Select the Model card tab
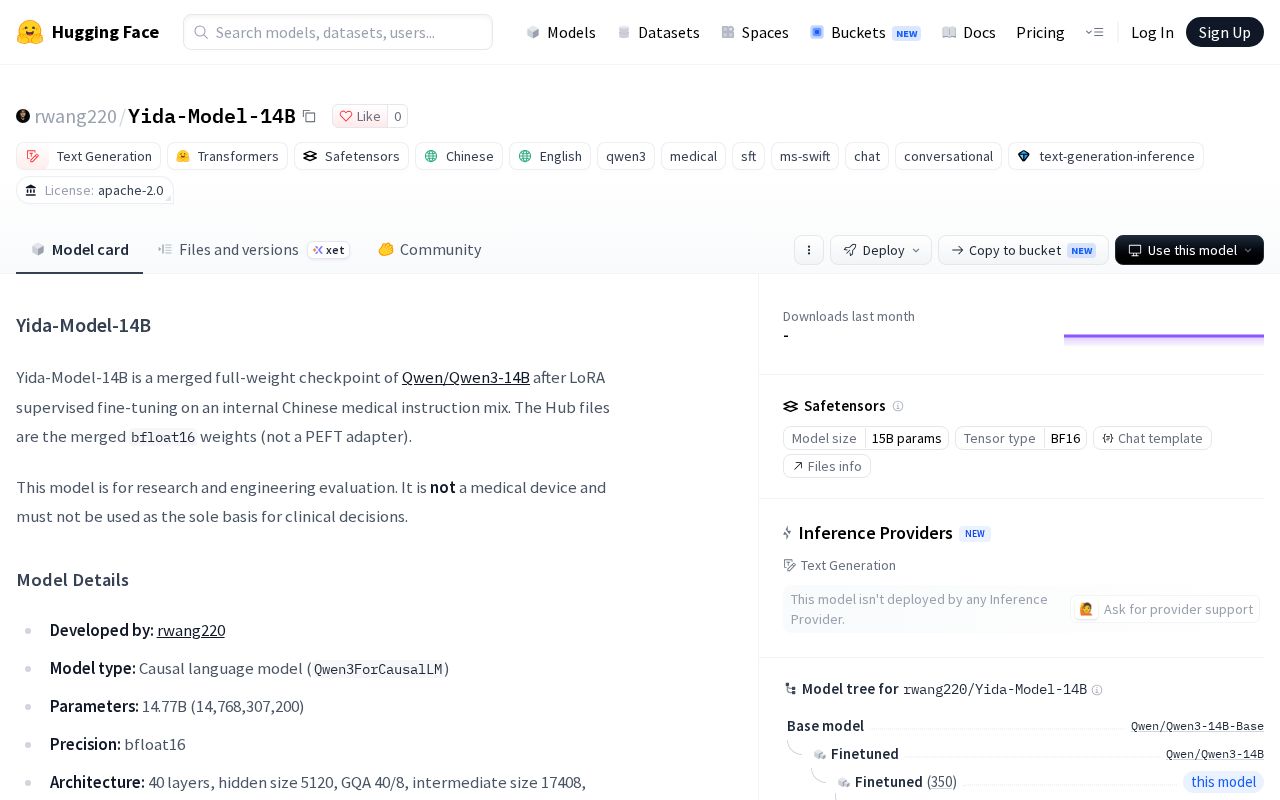This screenshot has height=800, width=1280. [x=80, y=250]
